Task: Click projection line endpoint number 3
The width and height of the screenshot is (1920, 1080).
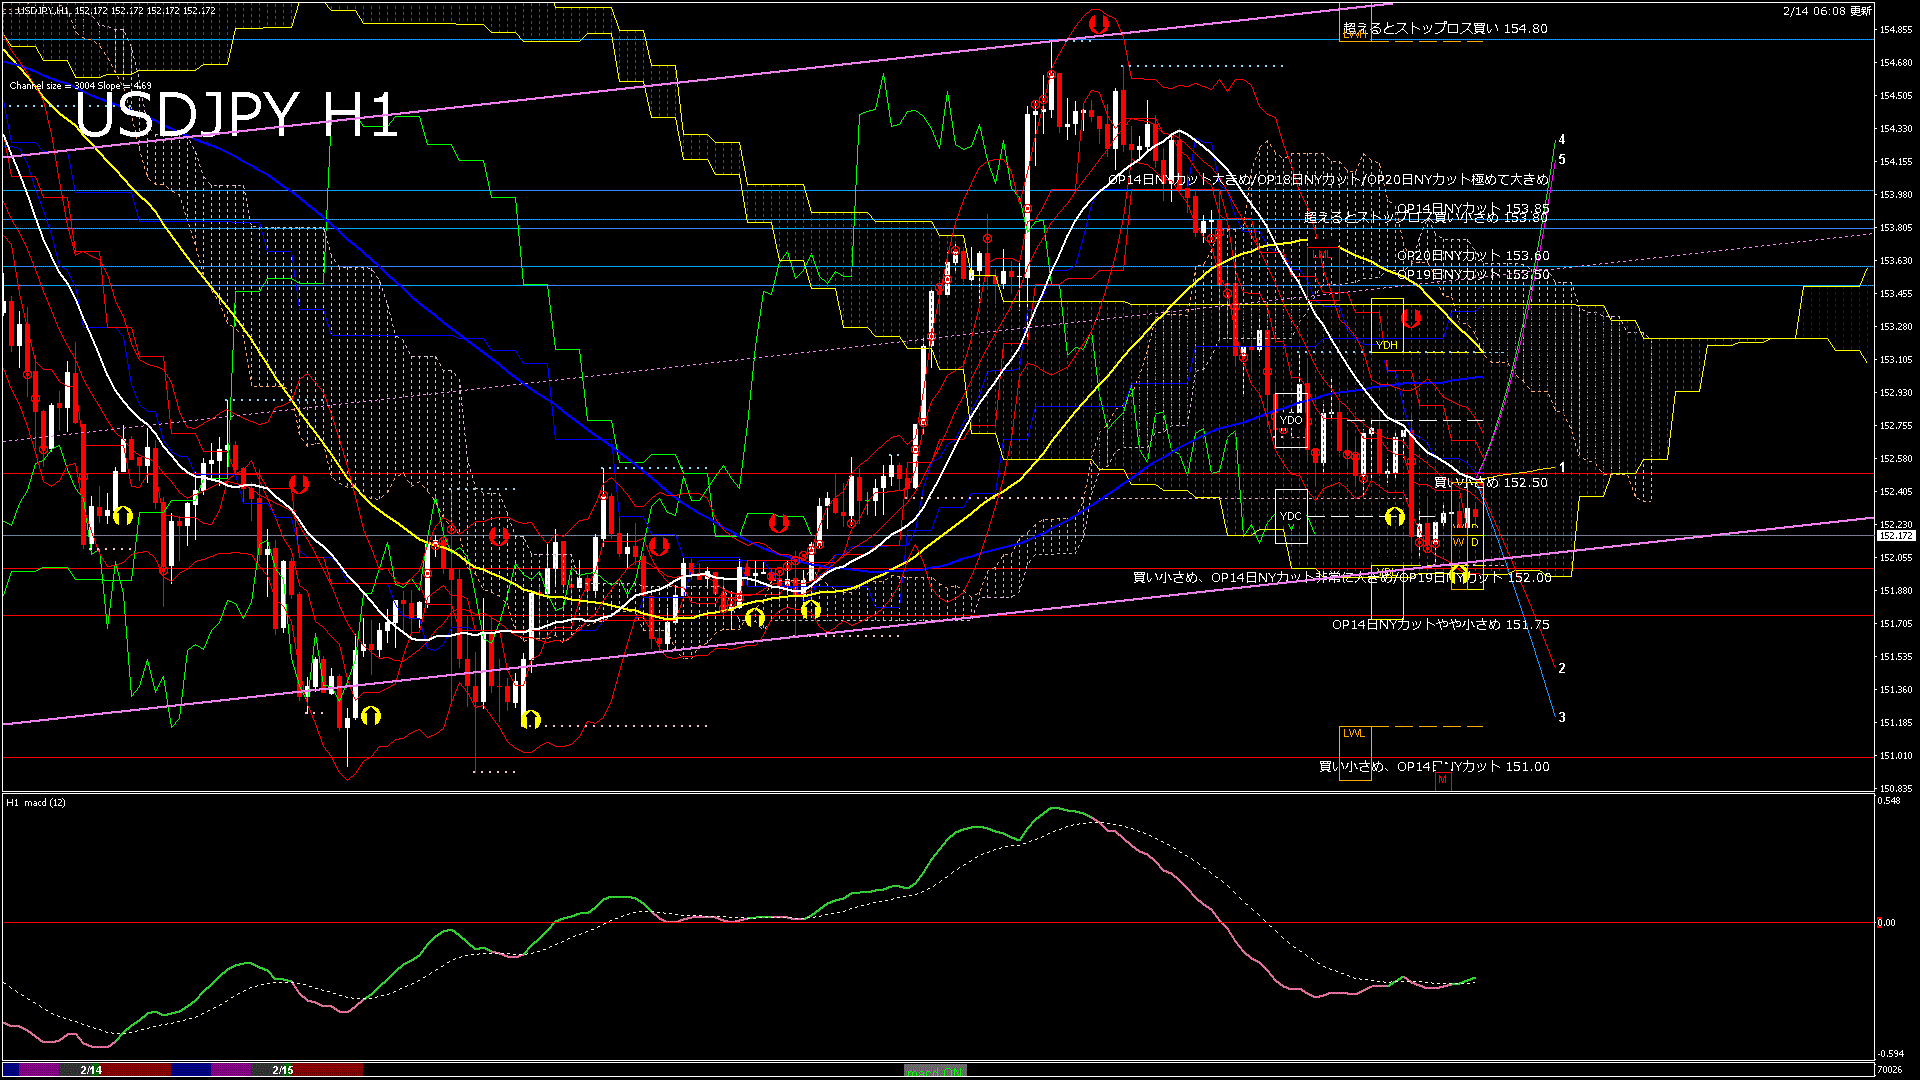Action: tap(1562, 717)
